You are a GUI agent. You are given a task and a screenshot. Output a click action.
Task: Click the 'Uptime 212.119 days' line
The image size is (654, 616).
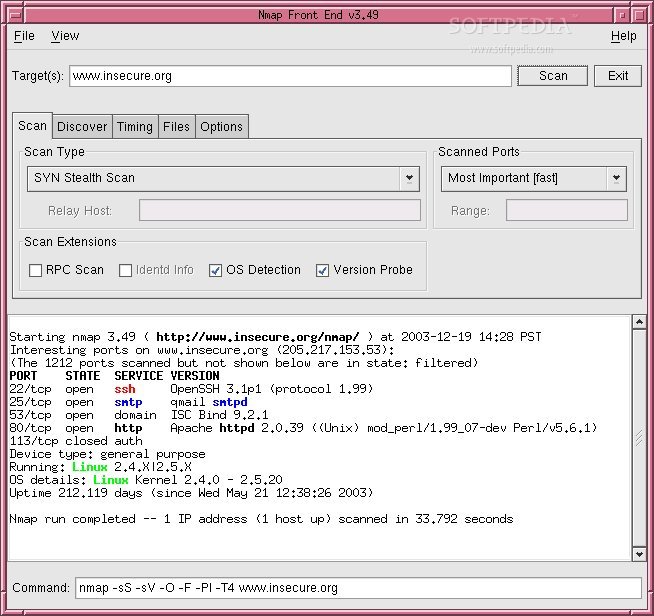pyautogui.click(x=191, y=493)
